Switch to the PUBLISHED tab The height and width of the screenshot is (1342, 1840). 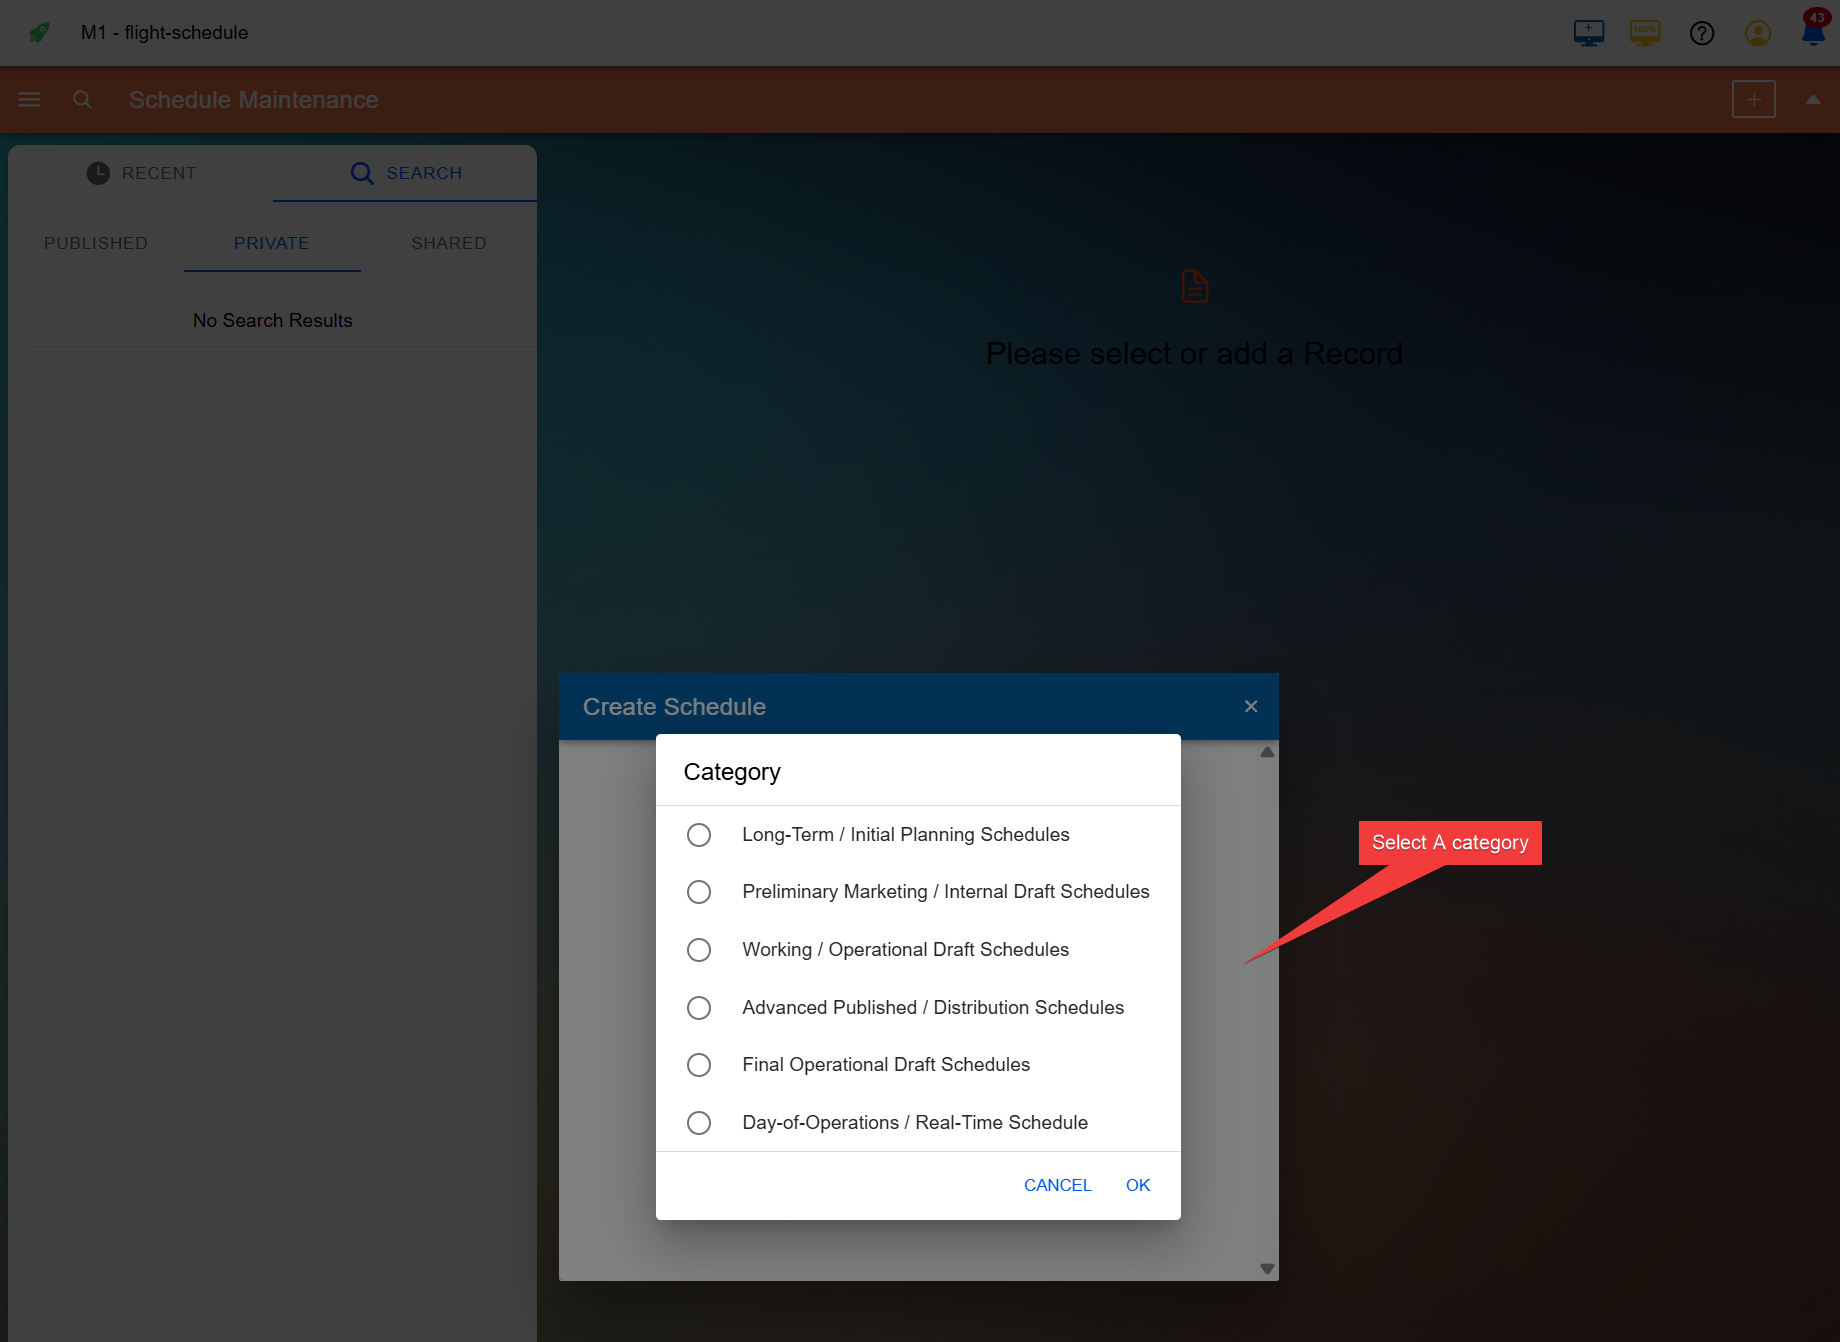pyautogui.click(x=96, y=243)
